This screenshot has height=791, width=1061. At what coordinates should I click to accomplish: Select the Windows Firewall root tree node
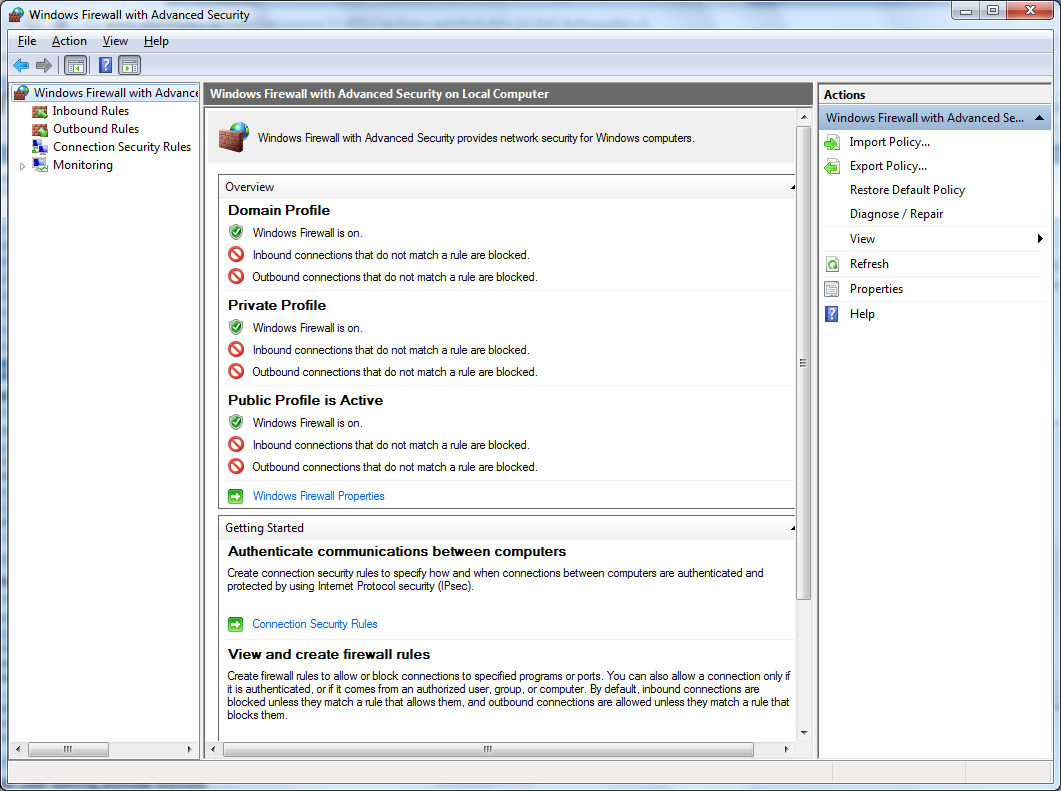116,93
